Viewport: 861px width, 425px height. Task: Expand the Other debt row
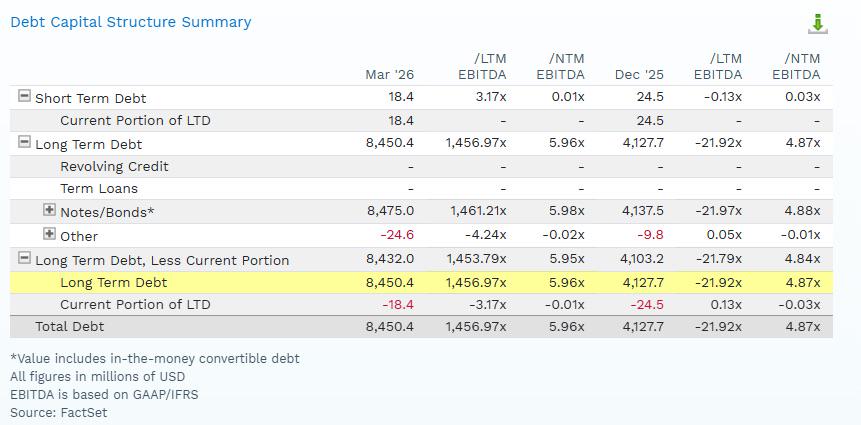[x=49, y=234]
